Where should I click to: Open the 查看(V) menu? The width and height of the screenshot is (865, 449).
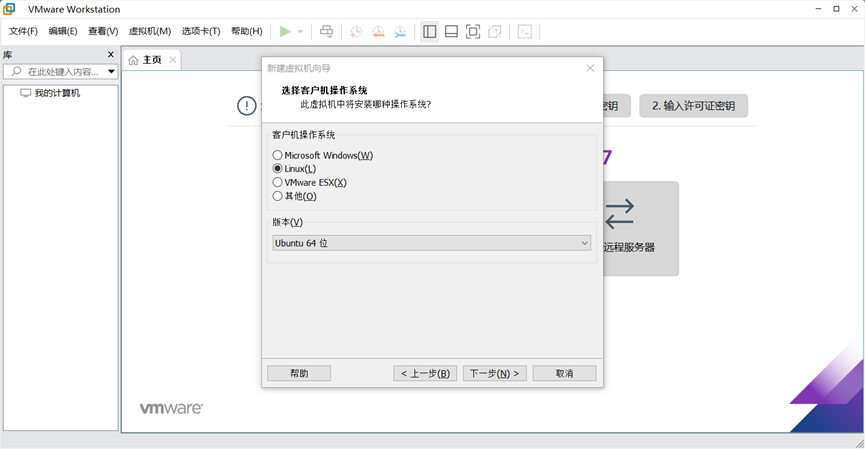(103, 31)
